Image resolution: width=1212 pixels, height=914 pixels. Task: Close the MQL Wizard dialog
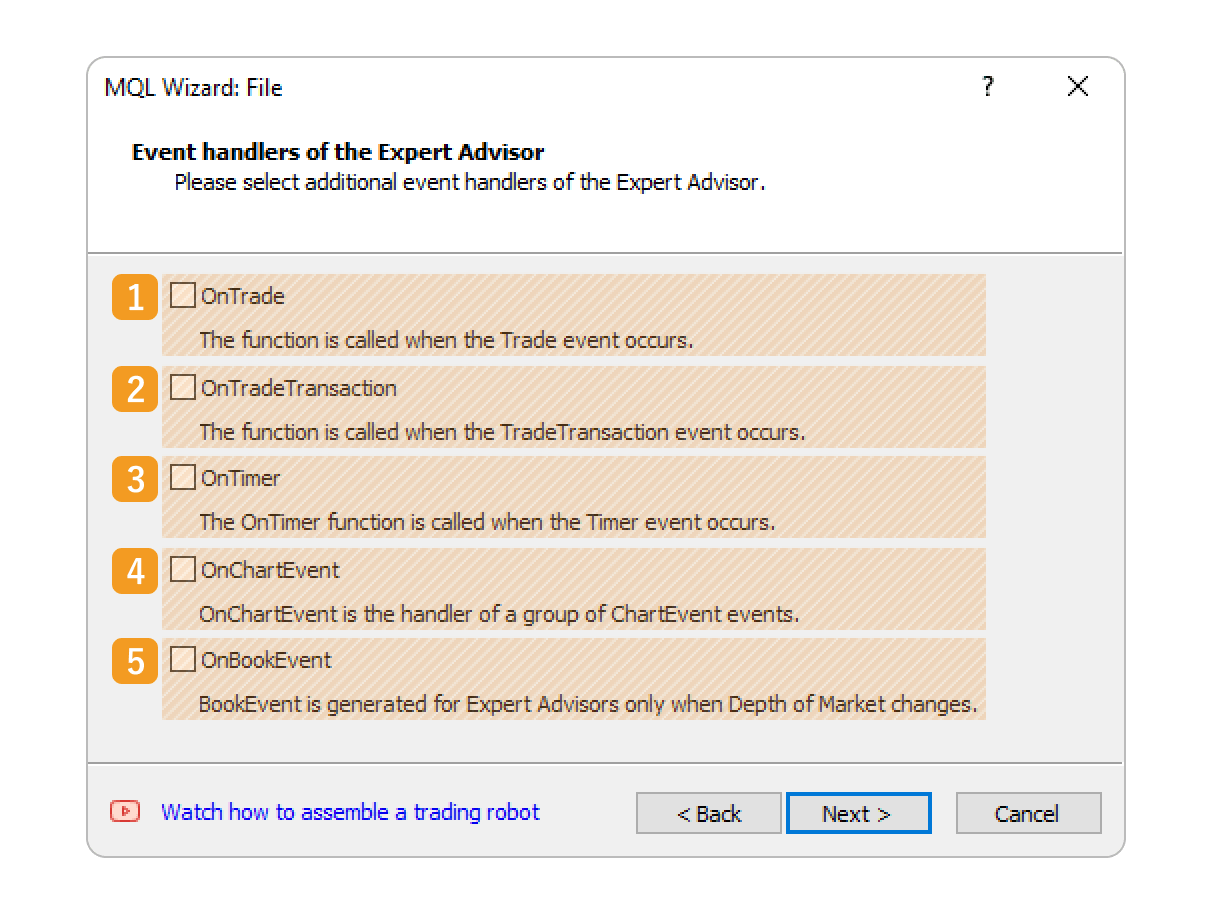point(1077,87)
